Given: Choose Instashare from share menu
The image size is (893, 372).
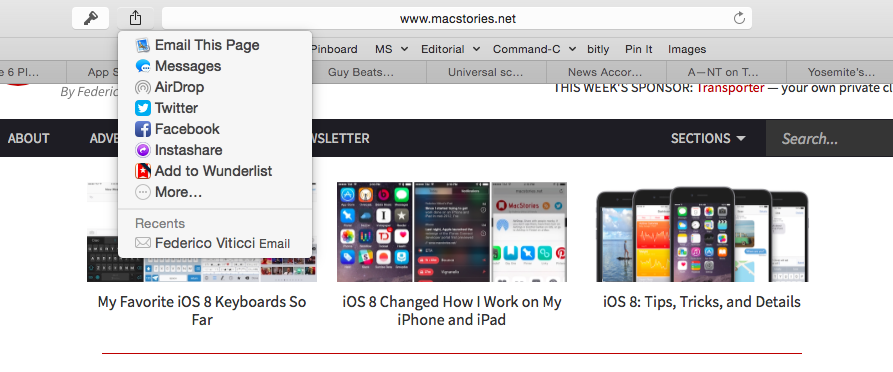Looking at the screenshot, I should [215, 150].
